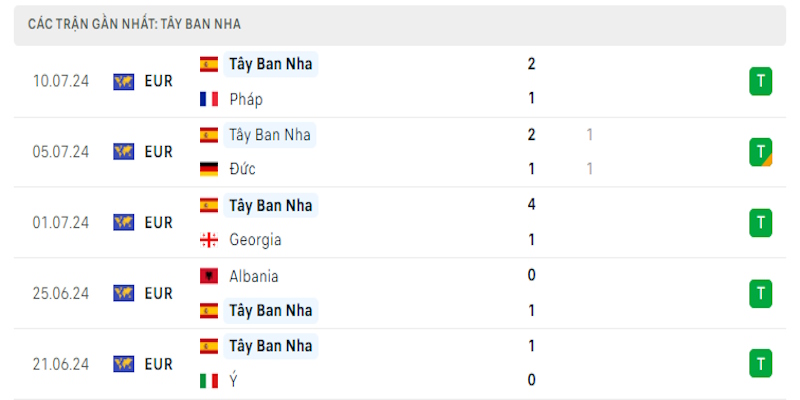
Task: Click the green T badge for 10.07.24 match
Action: pos(760,82)
